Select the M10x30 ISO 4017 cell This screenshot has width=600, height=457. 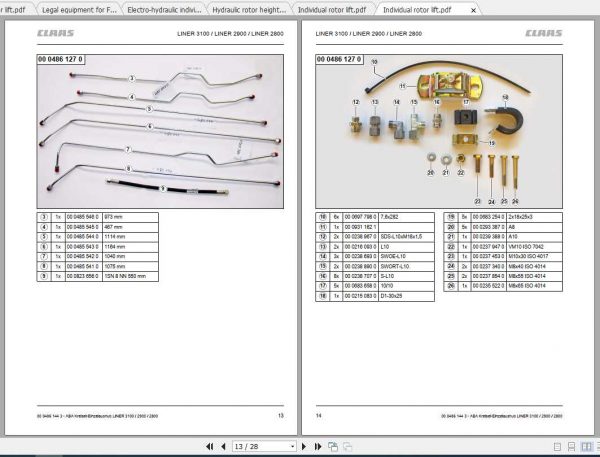click(x=535, y=256)
